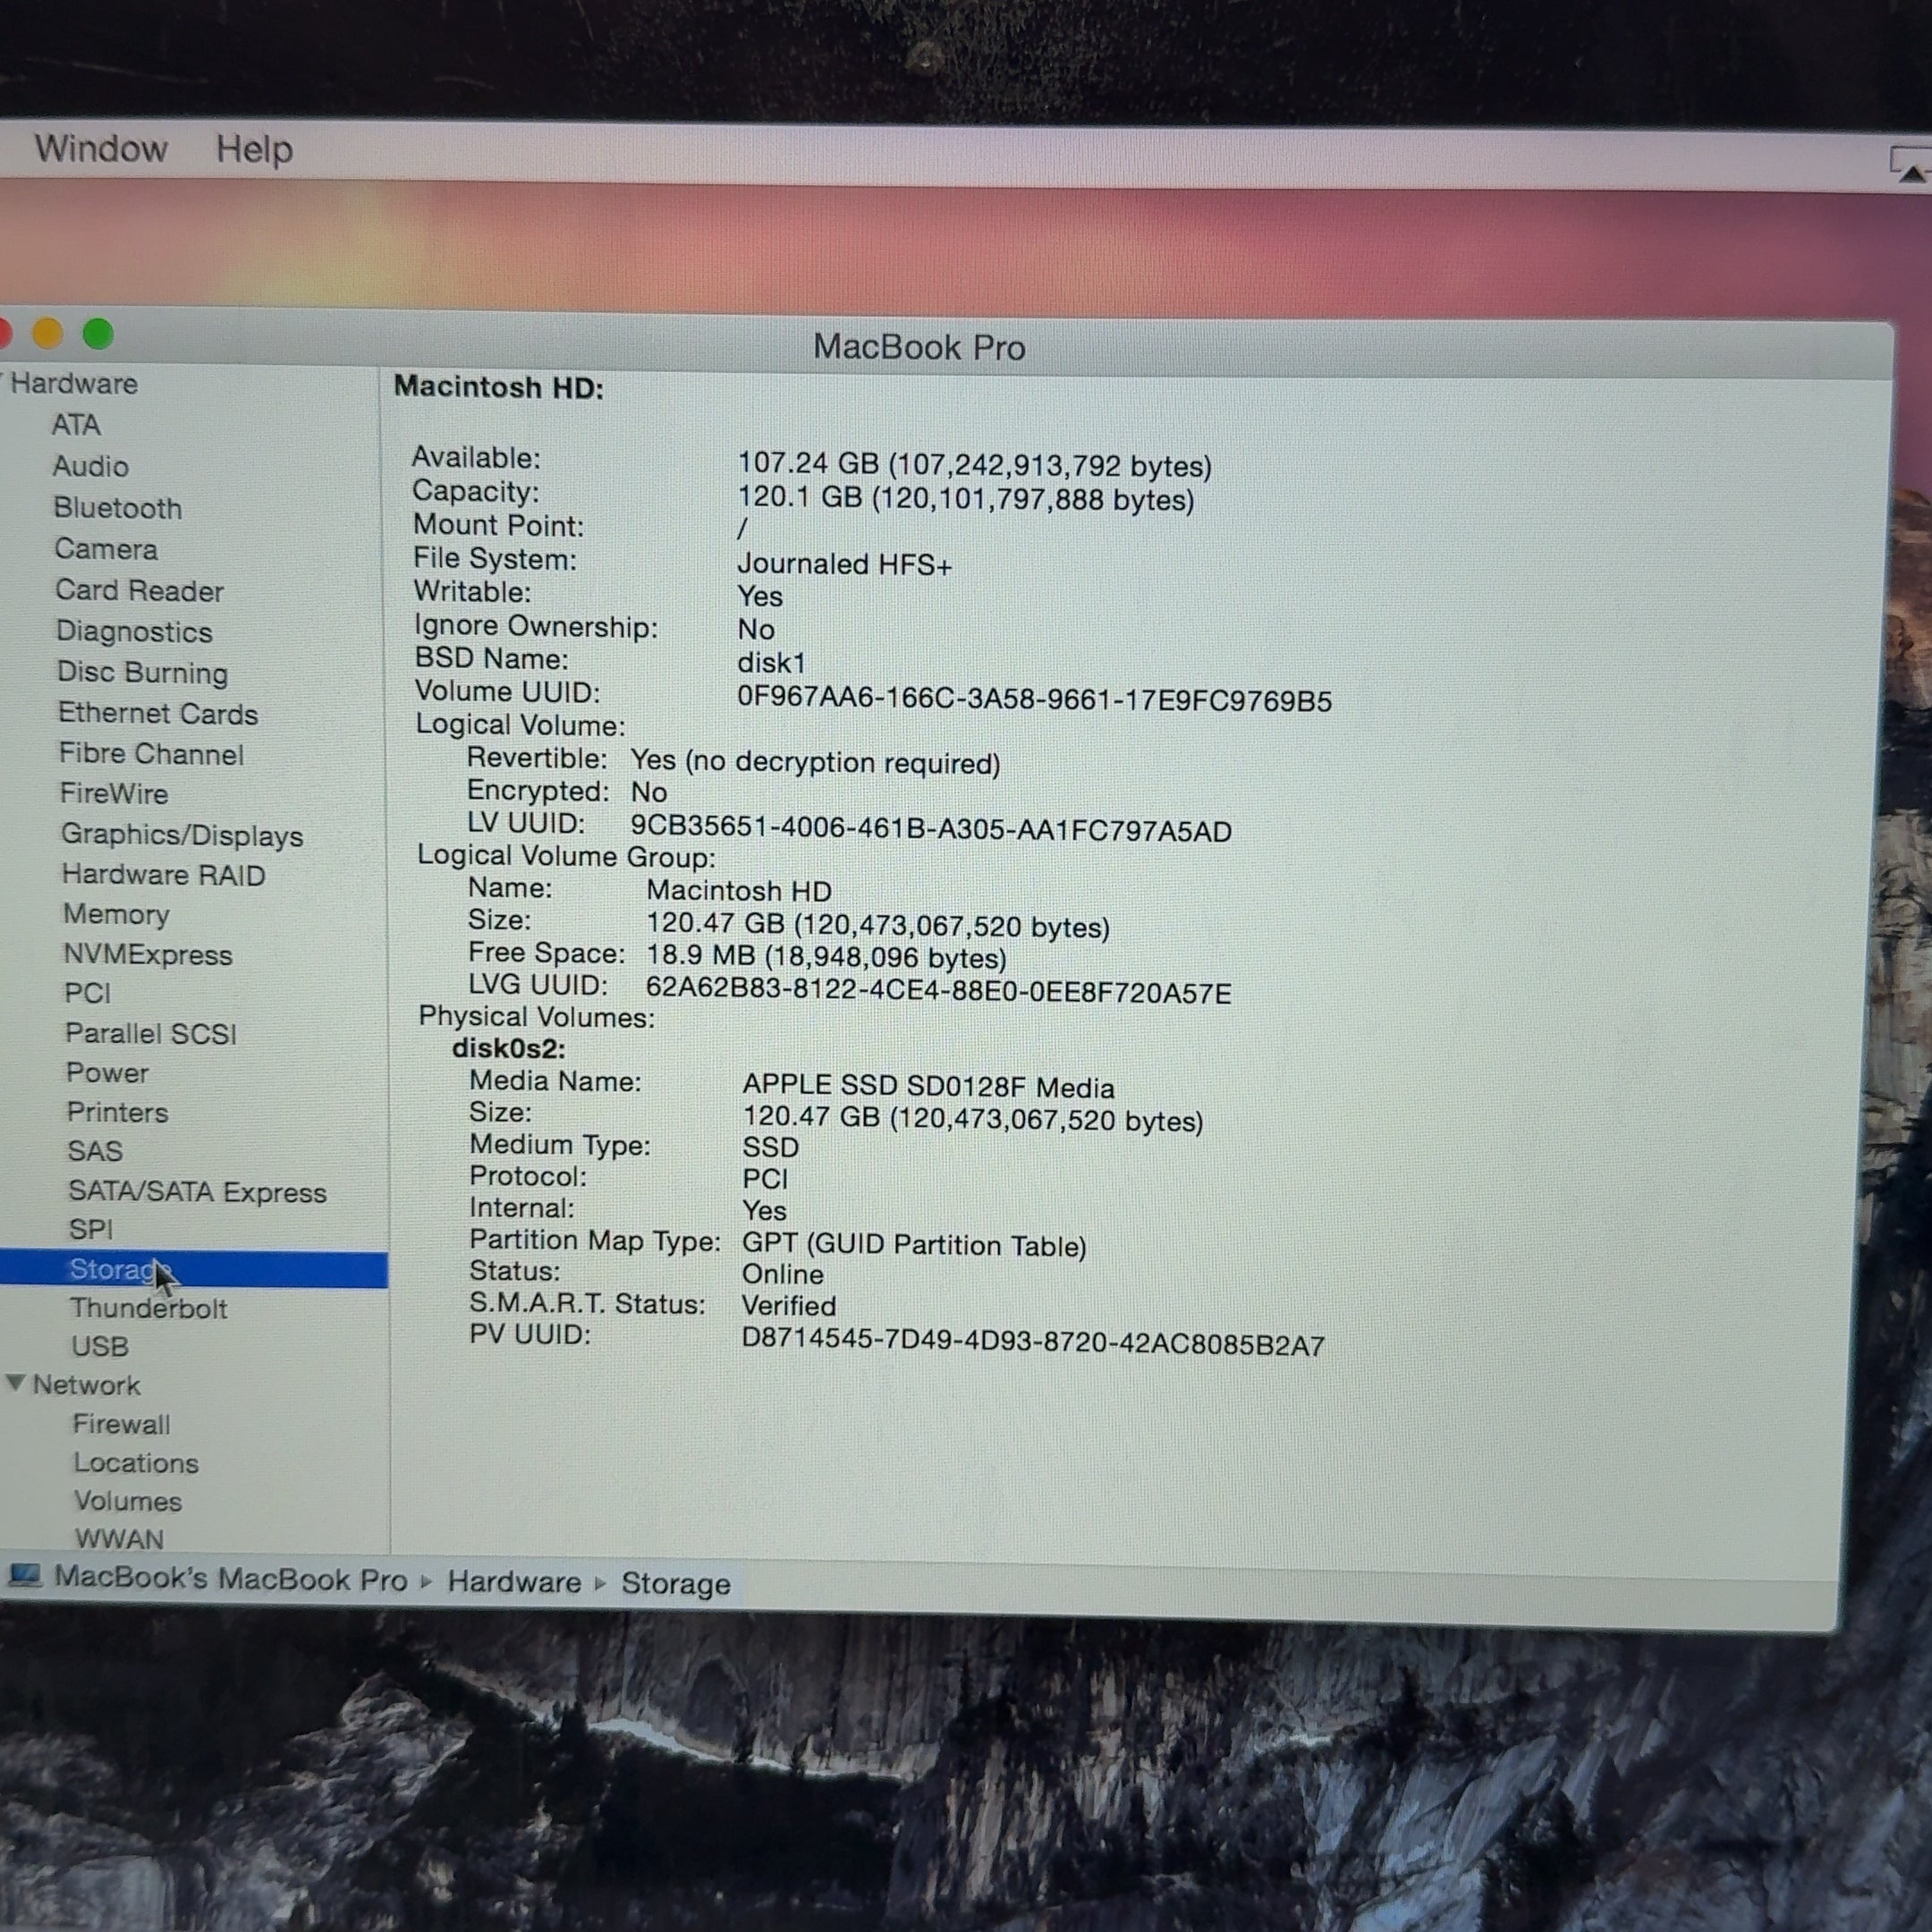Select Thunderbolt in the sidebar
The width and height of the screenshot is (1932, 1932).
(149, 1308)
